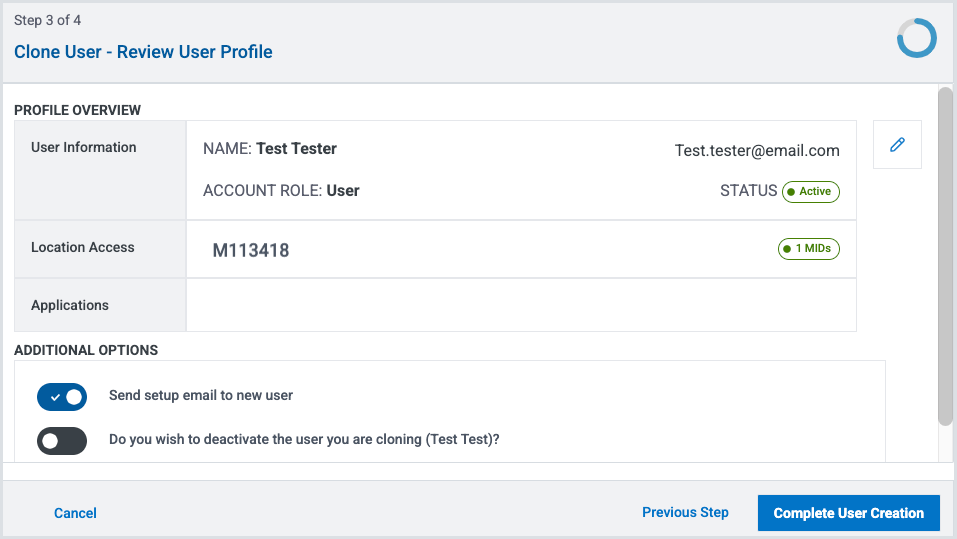The image size is (957, 539).
Task: Cancel the clone user wizard
Action: pos(75,513)
